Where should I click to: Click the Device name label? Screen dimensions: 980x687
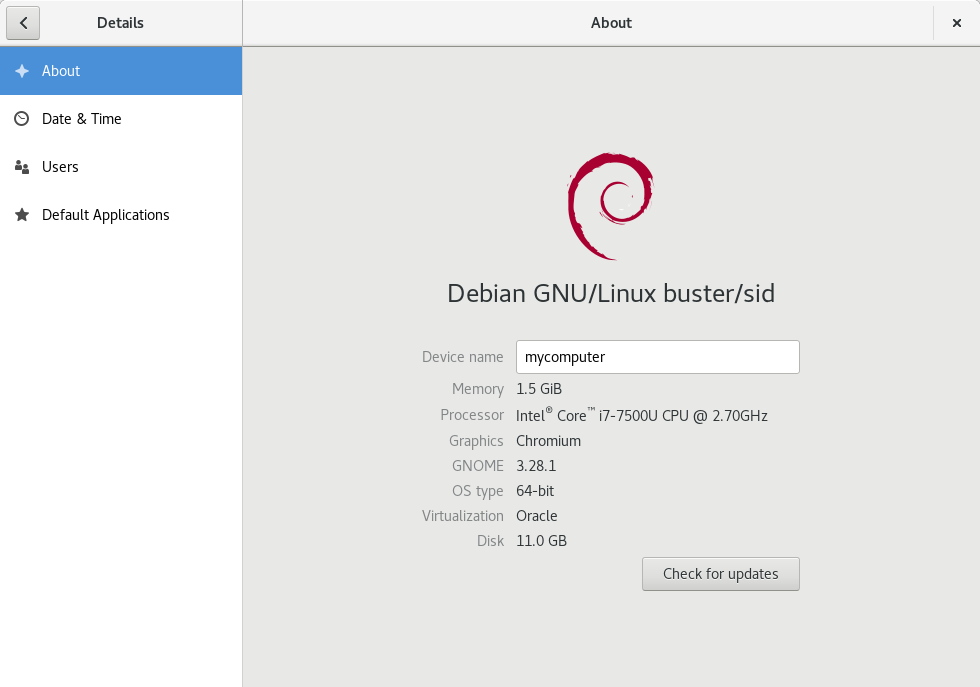pyautogui.click(x=462, y=357)
